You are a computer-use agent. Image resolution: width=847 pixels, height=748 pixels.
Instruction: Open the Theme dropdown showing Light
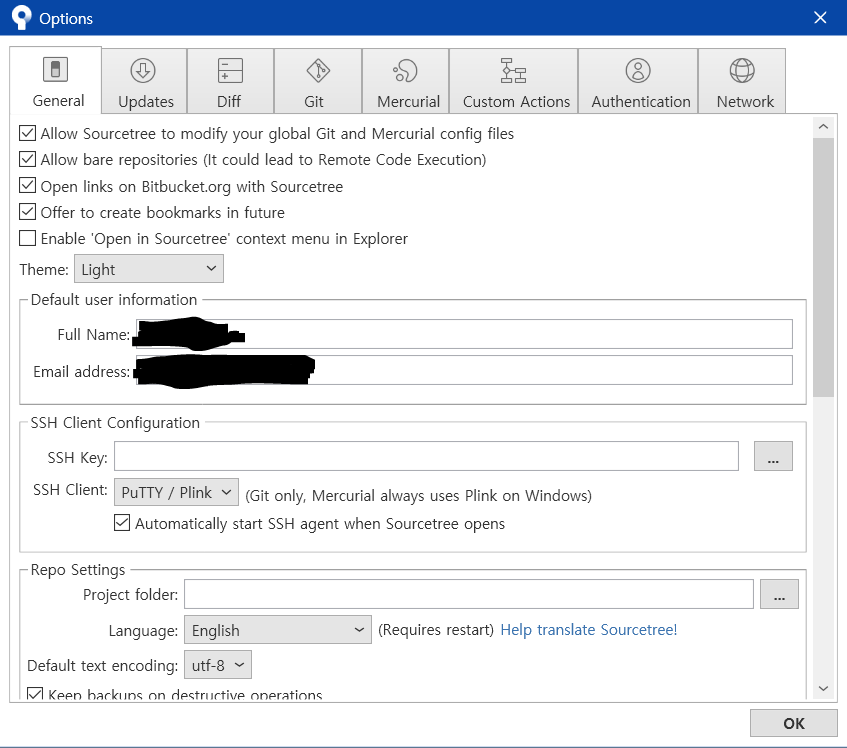[x=149, y=269]
